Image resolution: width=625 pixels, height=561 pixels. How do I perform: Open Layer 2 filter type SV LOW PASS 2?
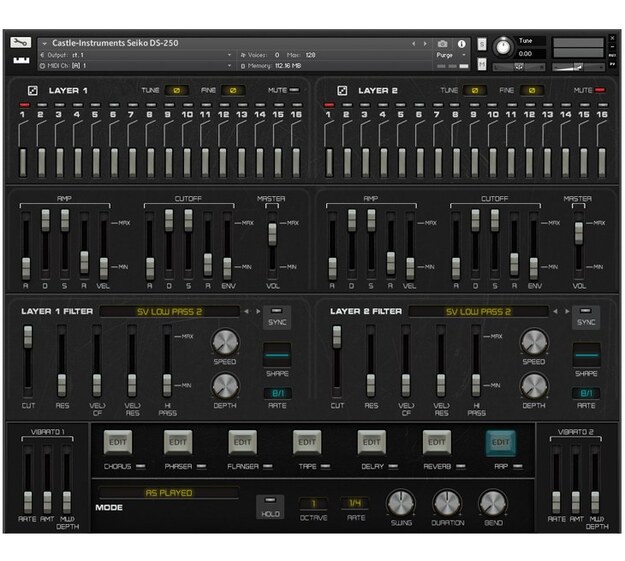click(478, 311)
